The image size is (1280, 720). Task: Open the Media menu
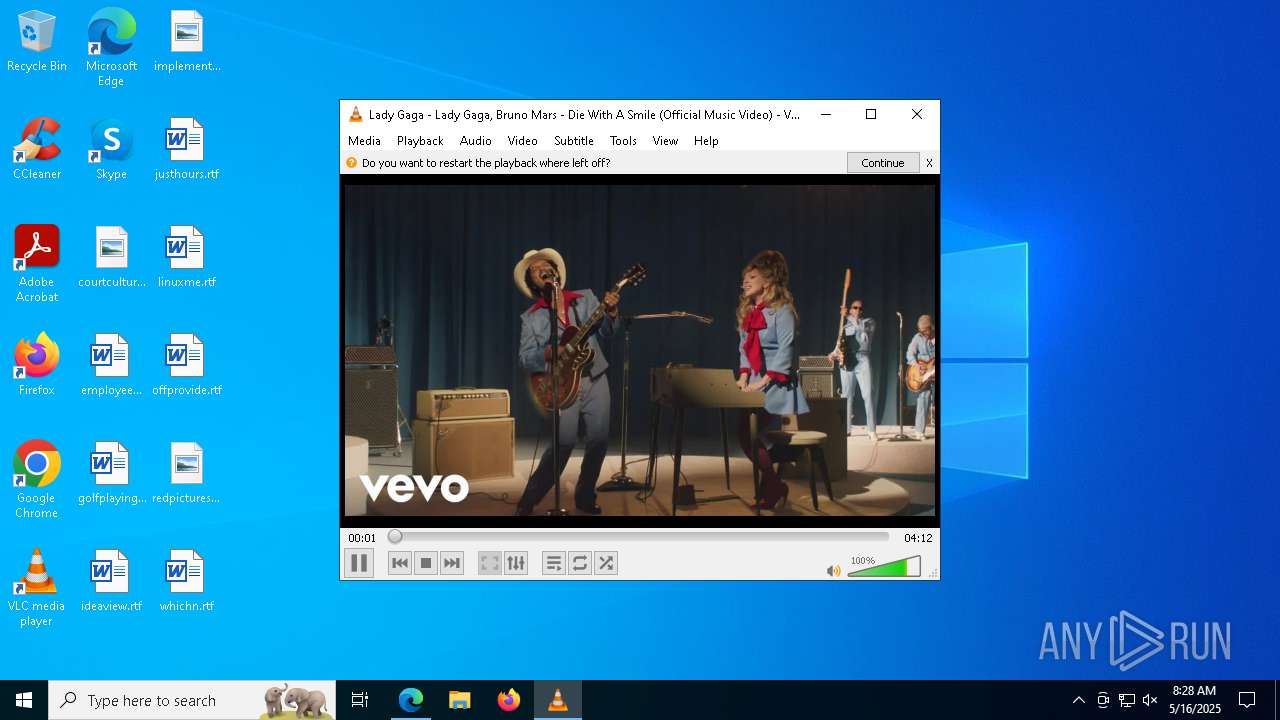click(364, 141)
